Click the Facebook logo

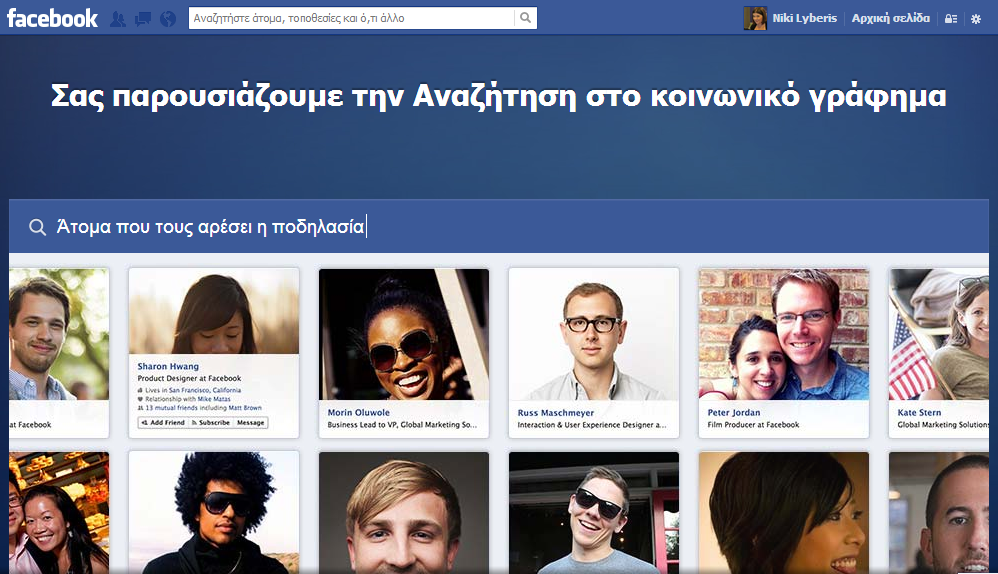click(x=52, y=18)
